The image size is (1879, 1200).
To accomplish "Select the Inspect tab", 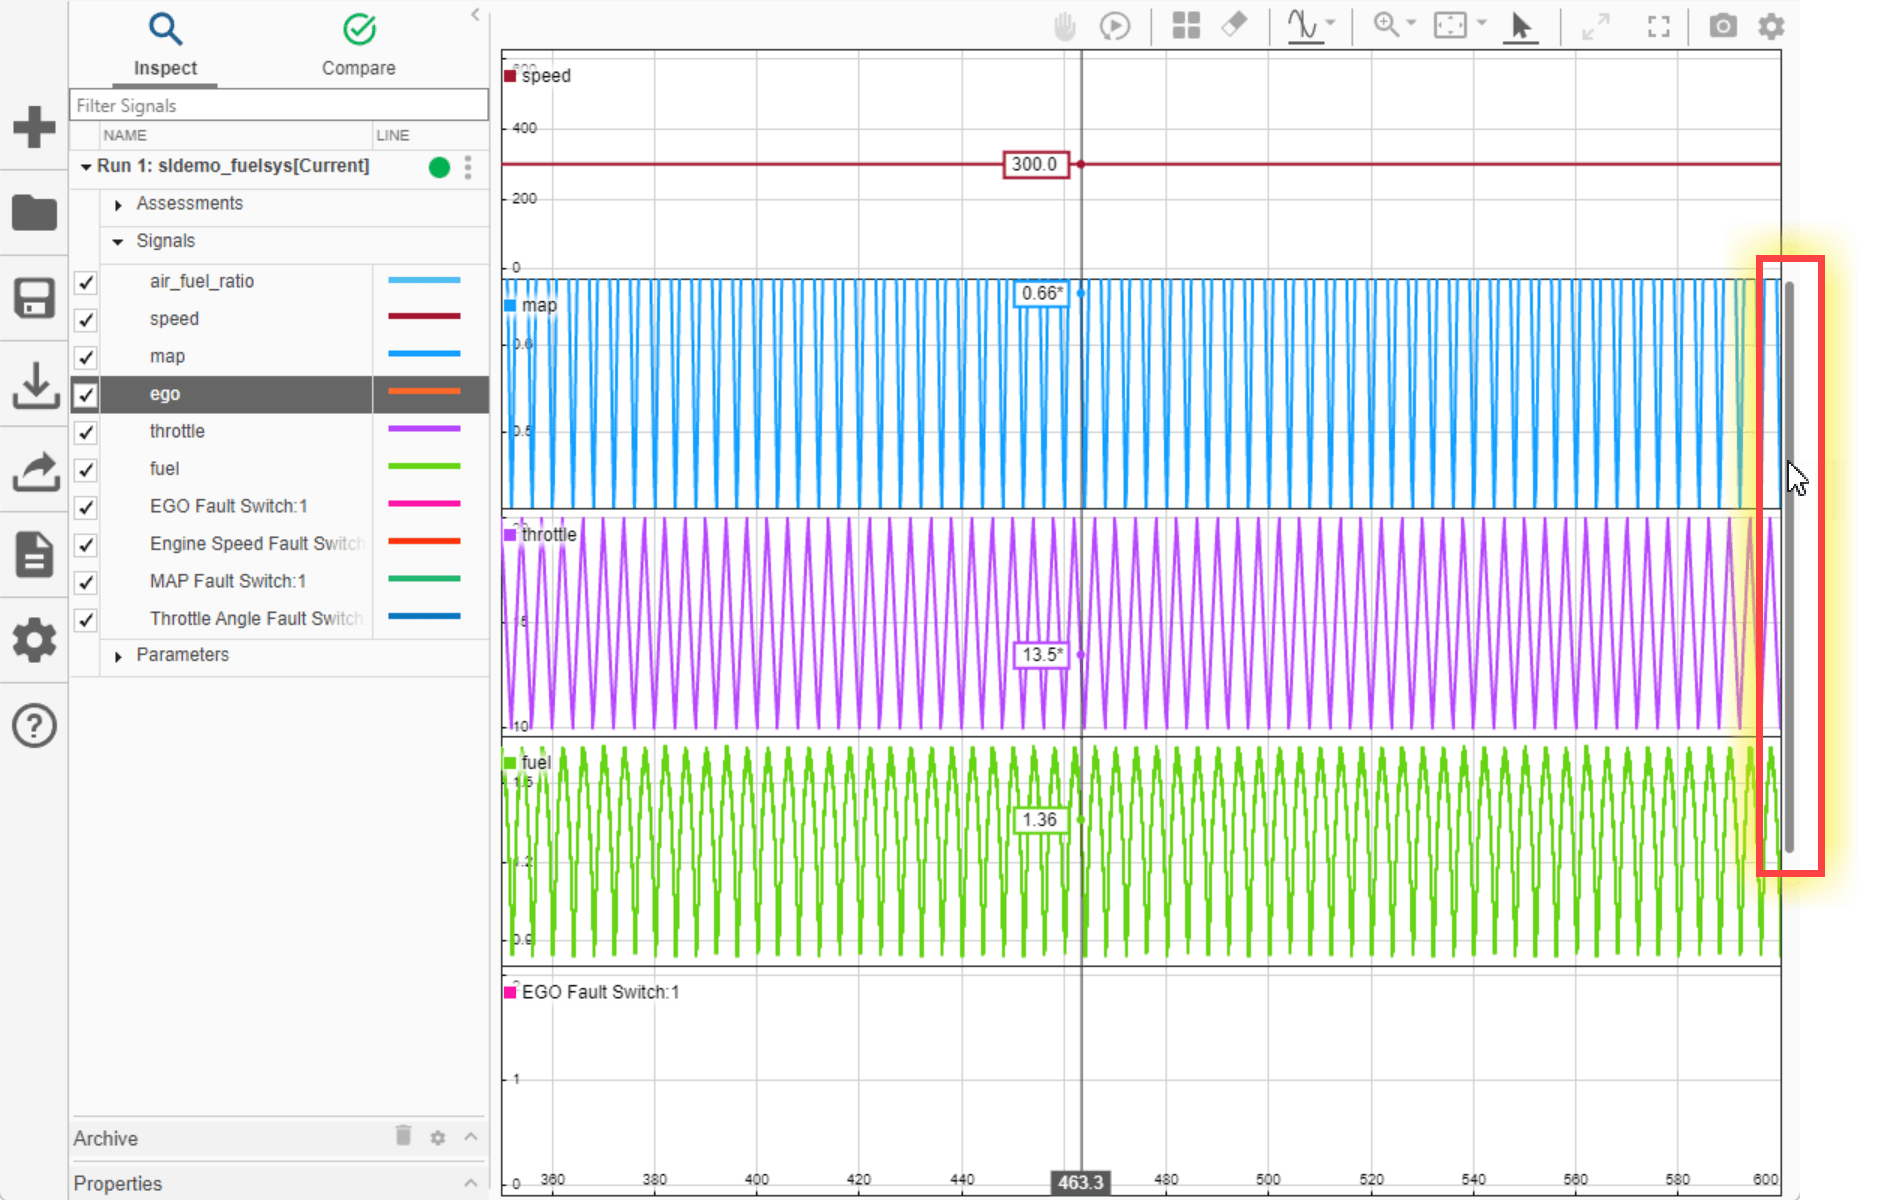I will tap(165, 45).
